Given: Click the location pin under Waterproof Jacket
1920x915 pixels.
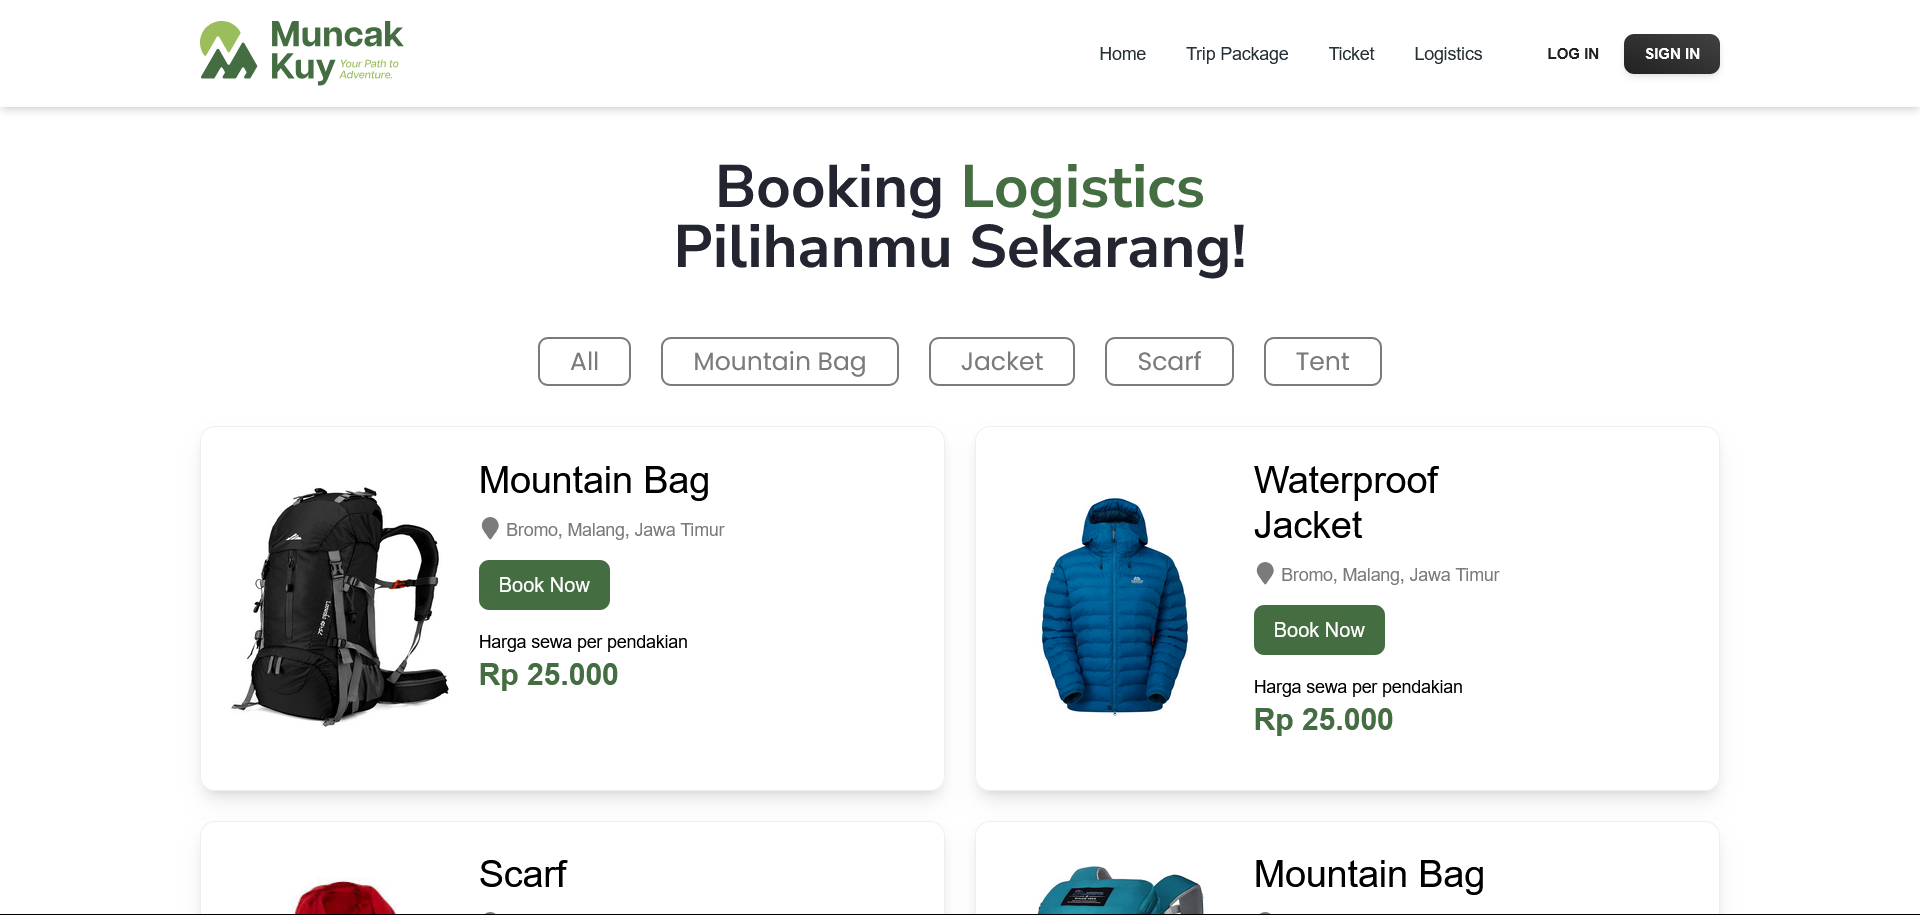Looking at the screenshot, I should click(x=1265, y=573).
